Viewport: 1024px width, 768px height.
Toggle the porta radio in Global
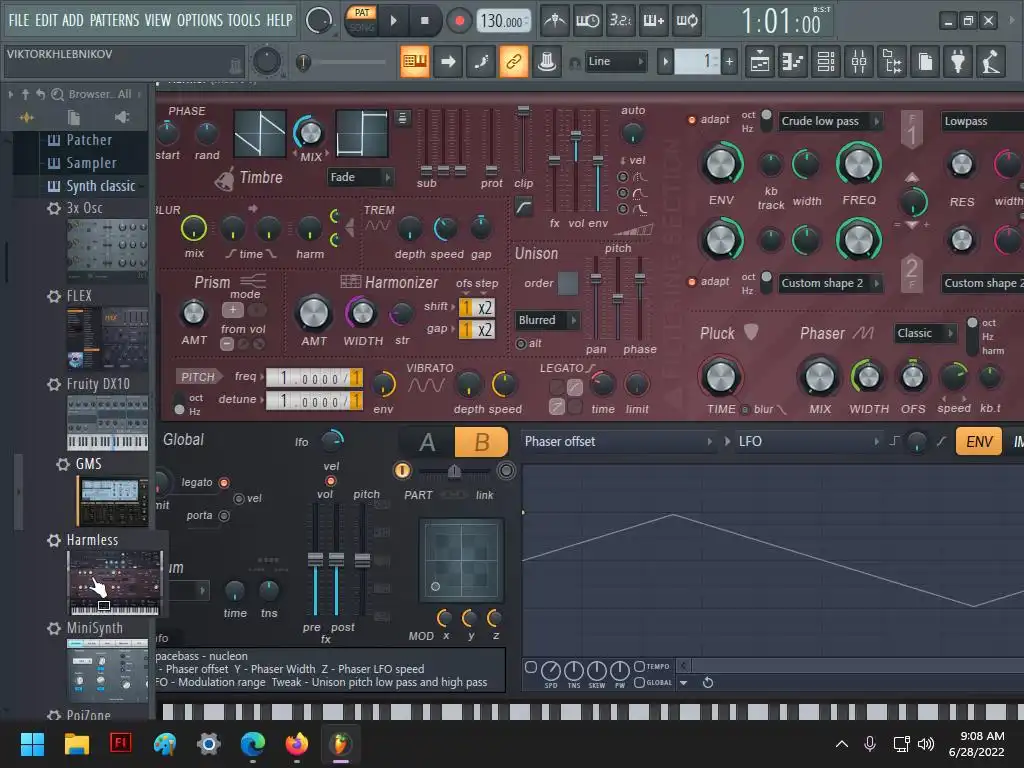click(224, 516)
